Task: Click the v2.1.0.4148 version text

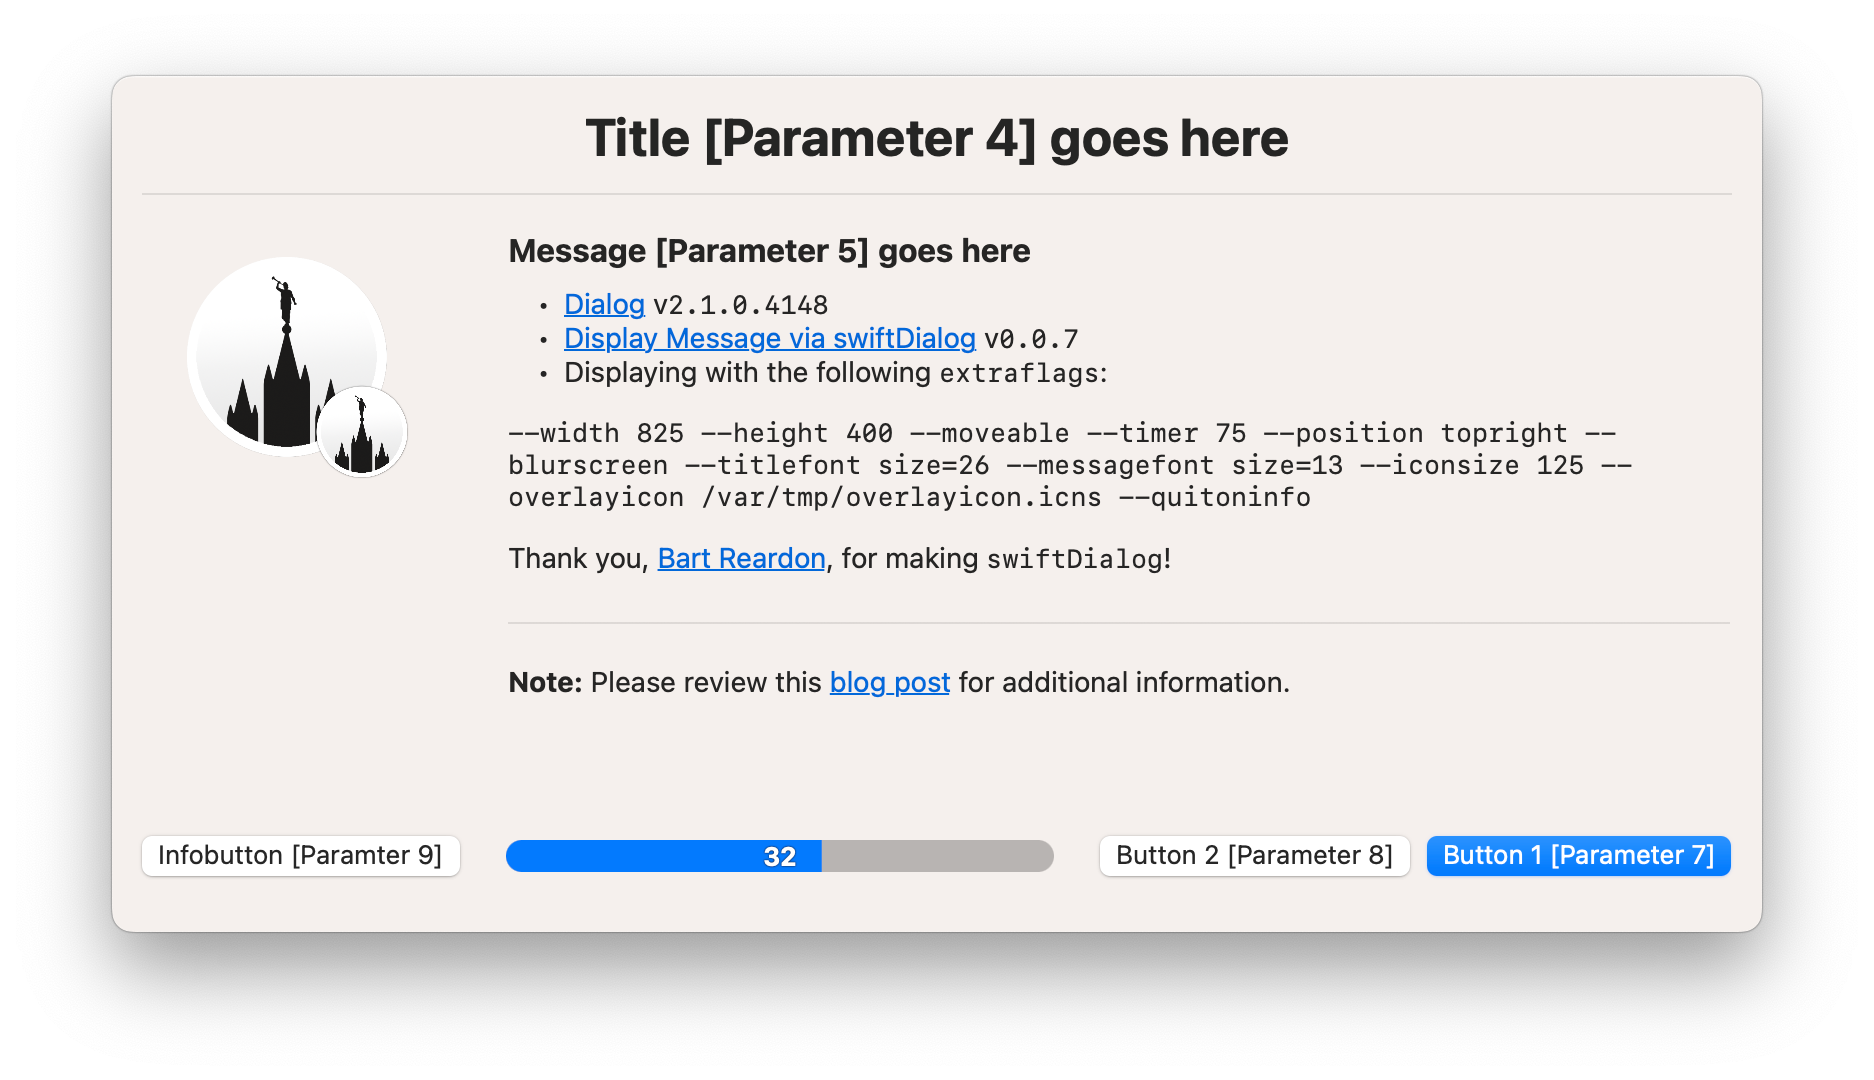Action: coord(741,305)
